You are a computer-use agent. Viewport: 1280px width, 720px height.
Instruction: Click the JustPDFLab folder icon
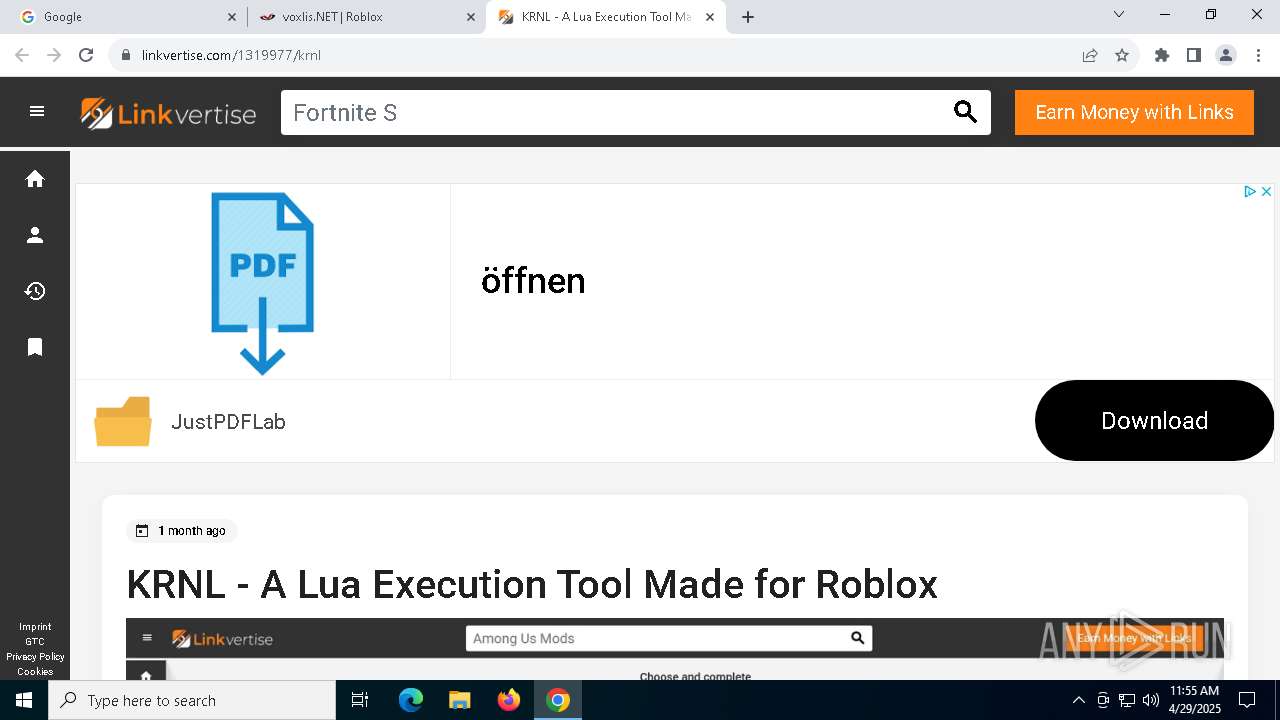(123, 421)
